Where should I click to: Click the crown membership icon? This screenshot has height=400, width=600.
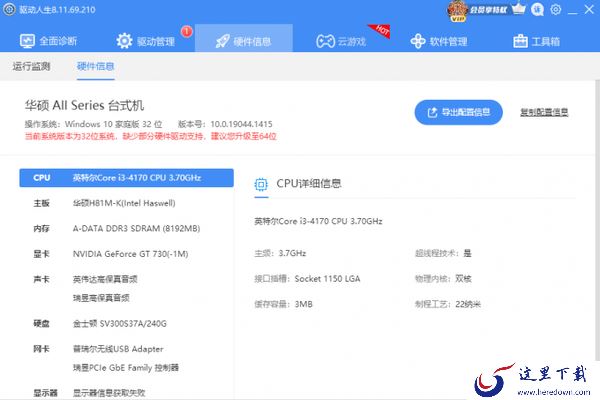click(x=518, y=9)
